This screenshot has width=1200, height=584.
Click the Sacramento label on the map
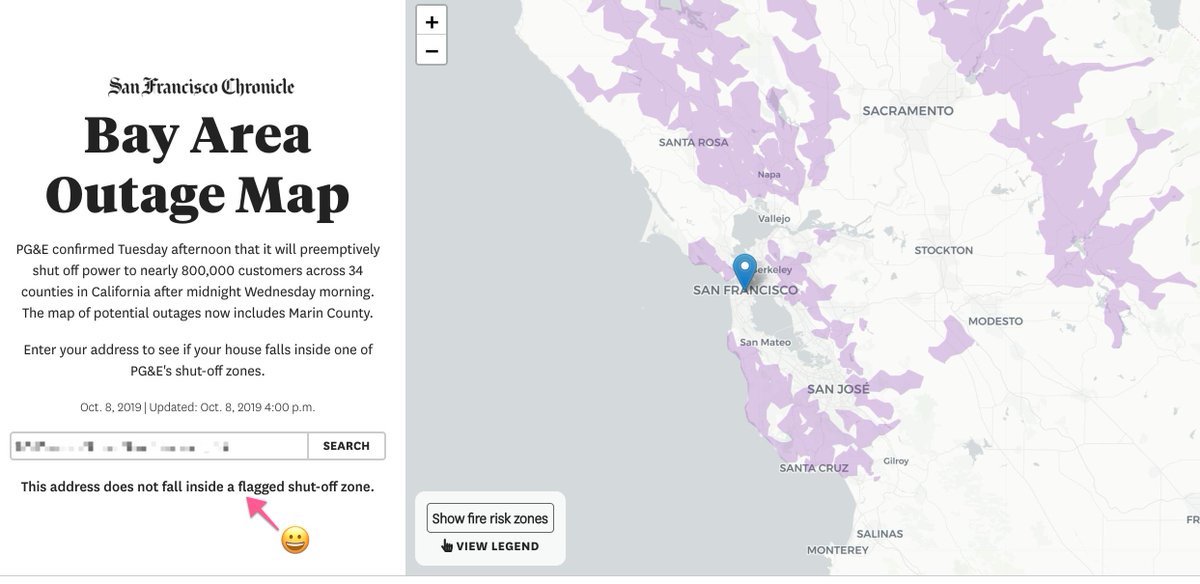[908, 111]
